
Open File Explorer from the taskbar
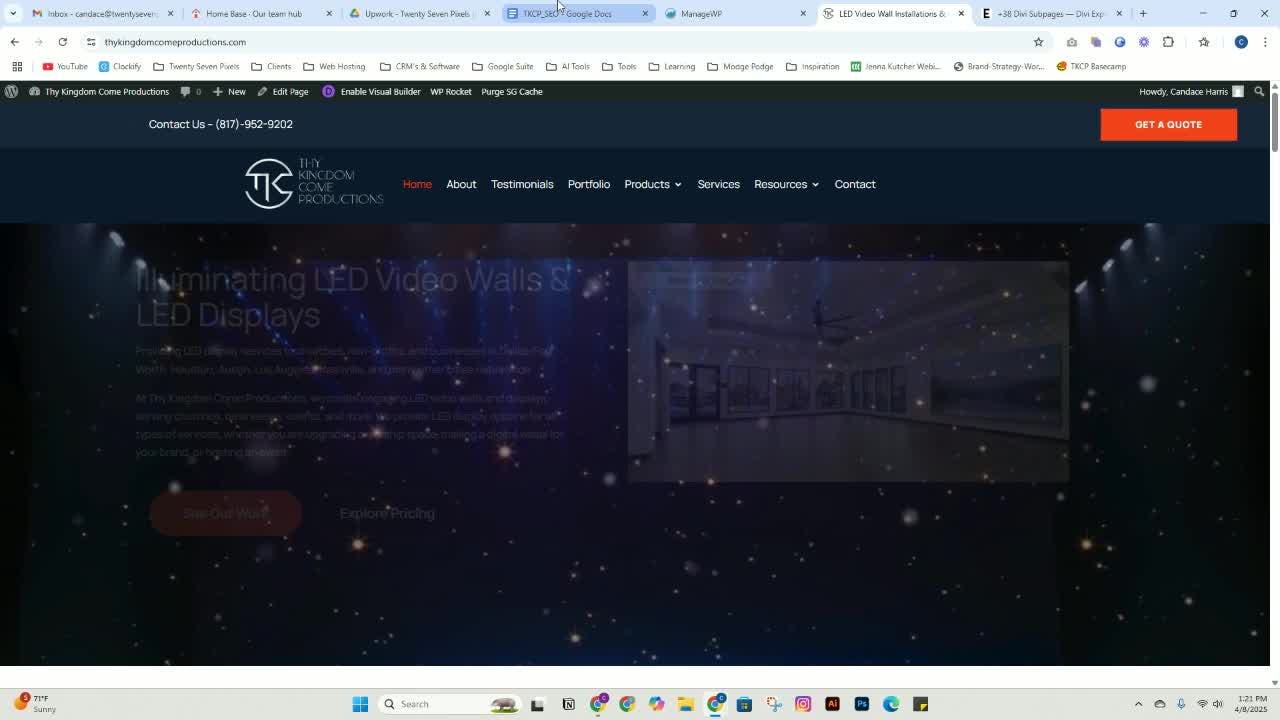(x=685, y=704)
